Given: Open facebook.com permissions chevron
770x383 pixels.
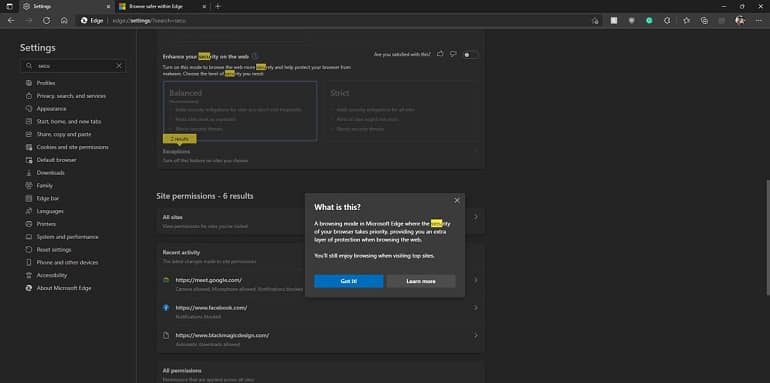Looking at the screenshot, I should (475, 307).
